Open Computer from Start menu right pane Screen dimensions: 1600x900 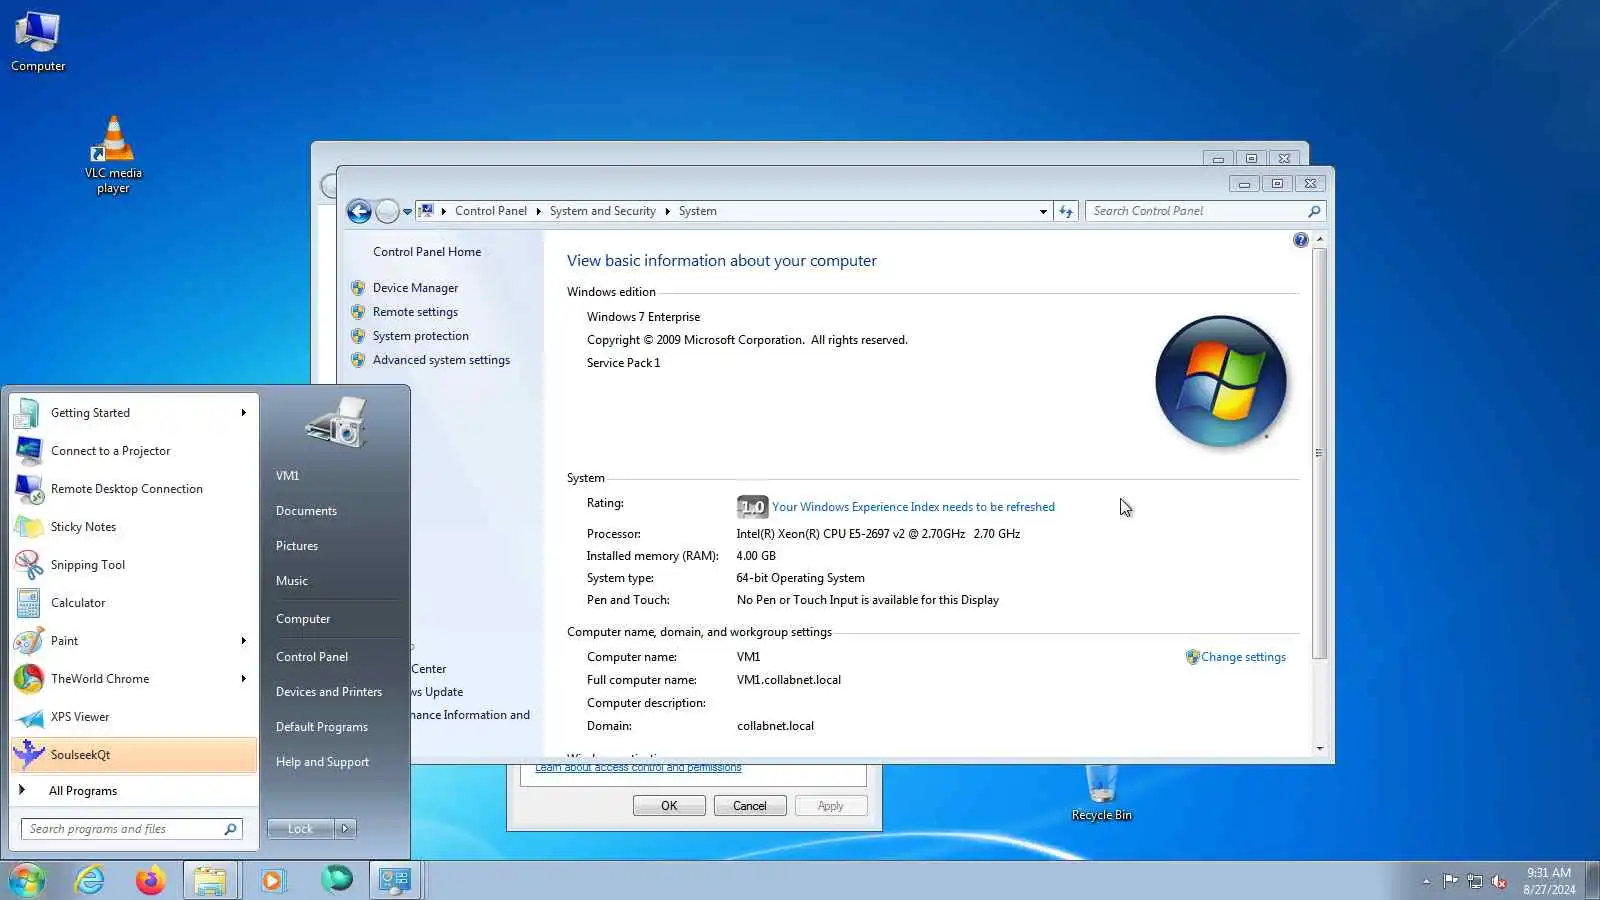303,619
